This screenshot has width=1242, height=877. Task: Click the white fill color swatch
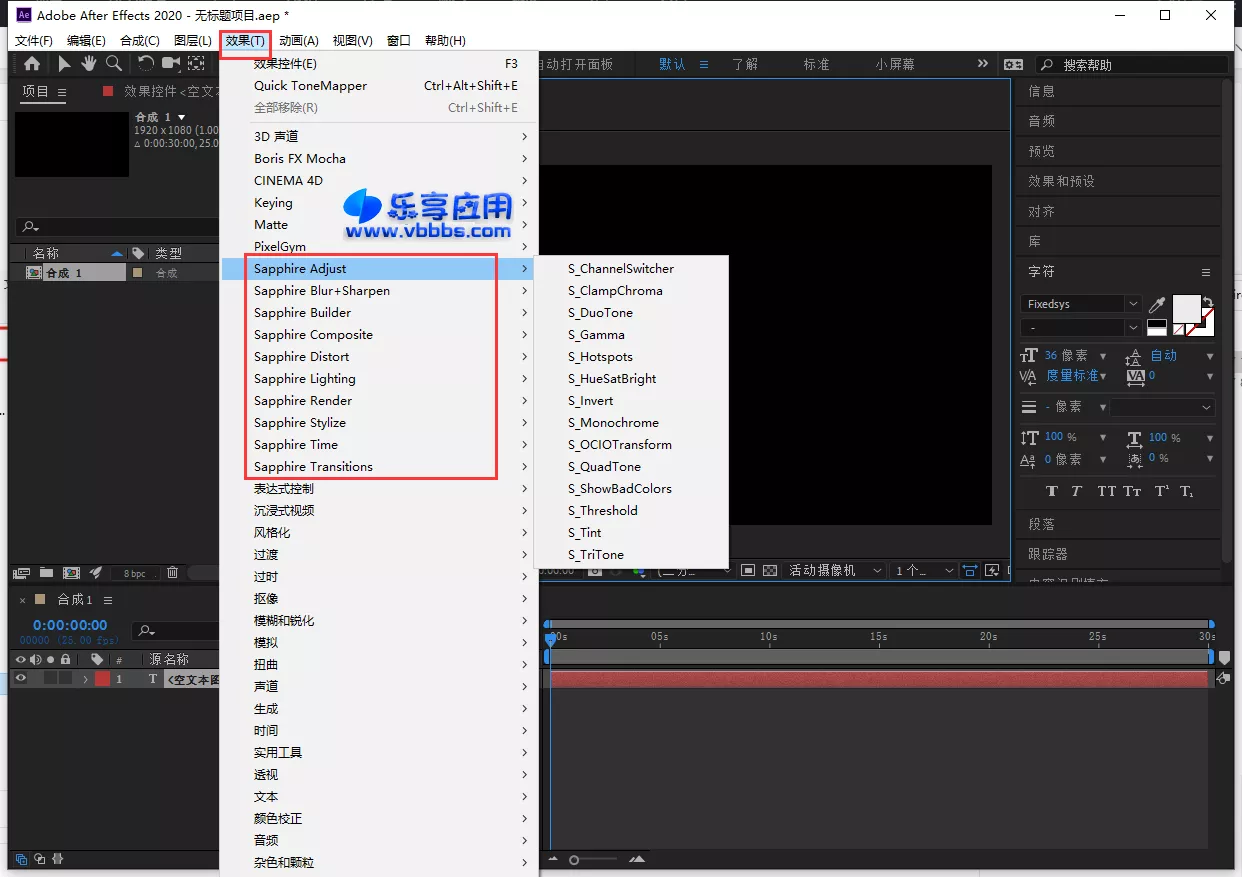[x=1185, y=308]
